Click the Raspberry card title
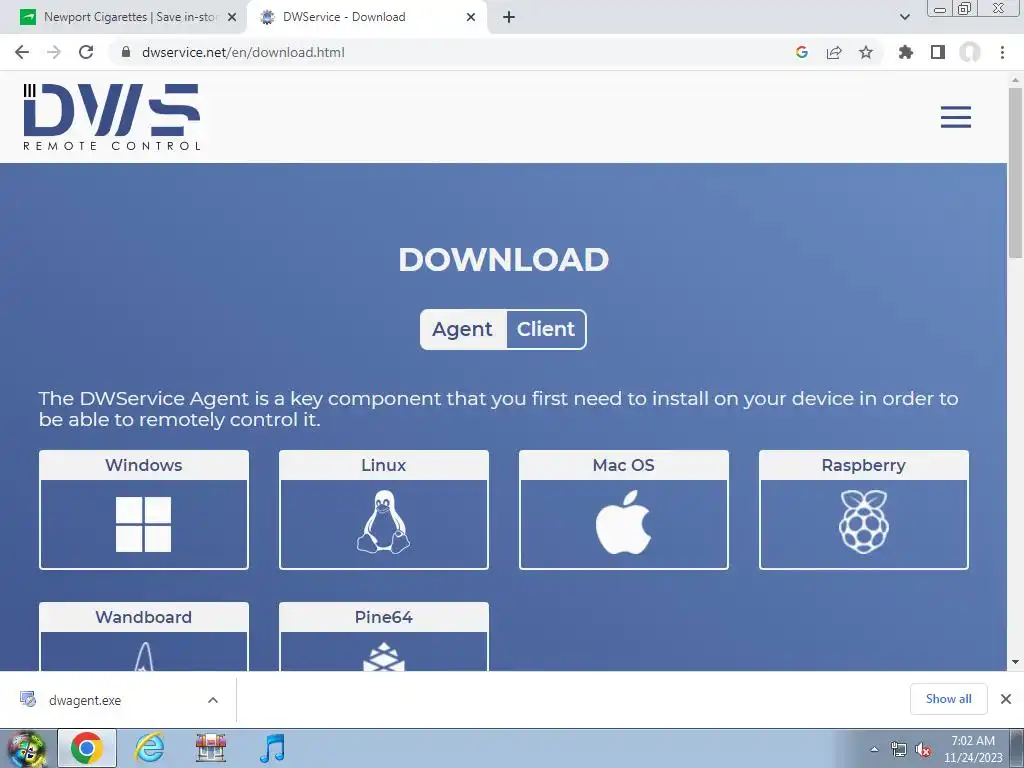Image resolution: width=1024 pixels, height=768 pixels. [x=863, y=465]
